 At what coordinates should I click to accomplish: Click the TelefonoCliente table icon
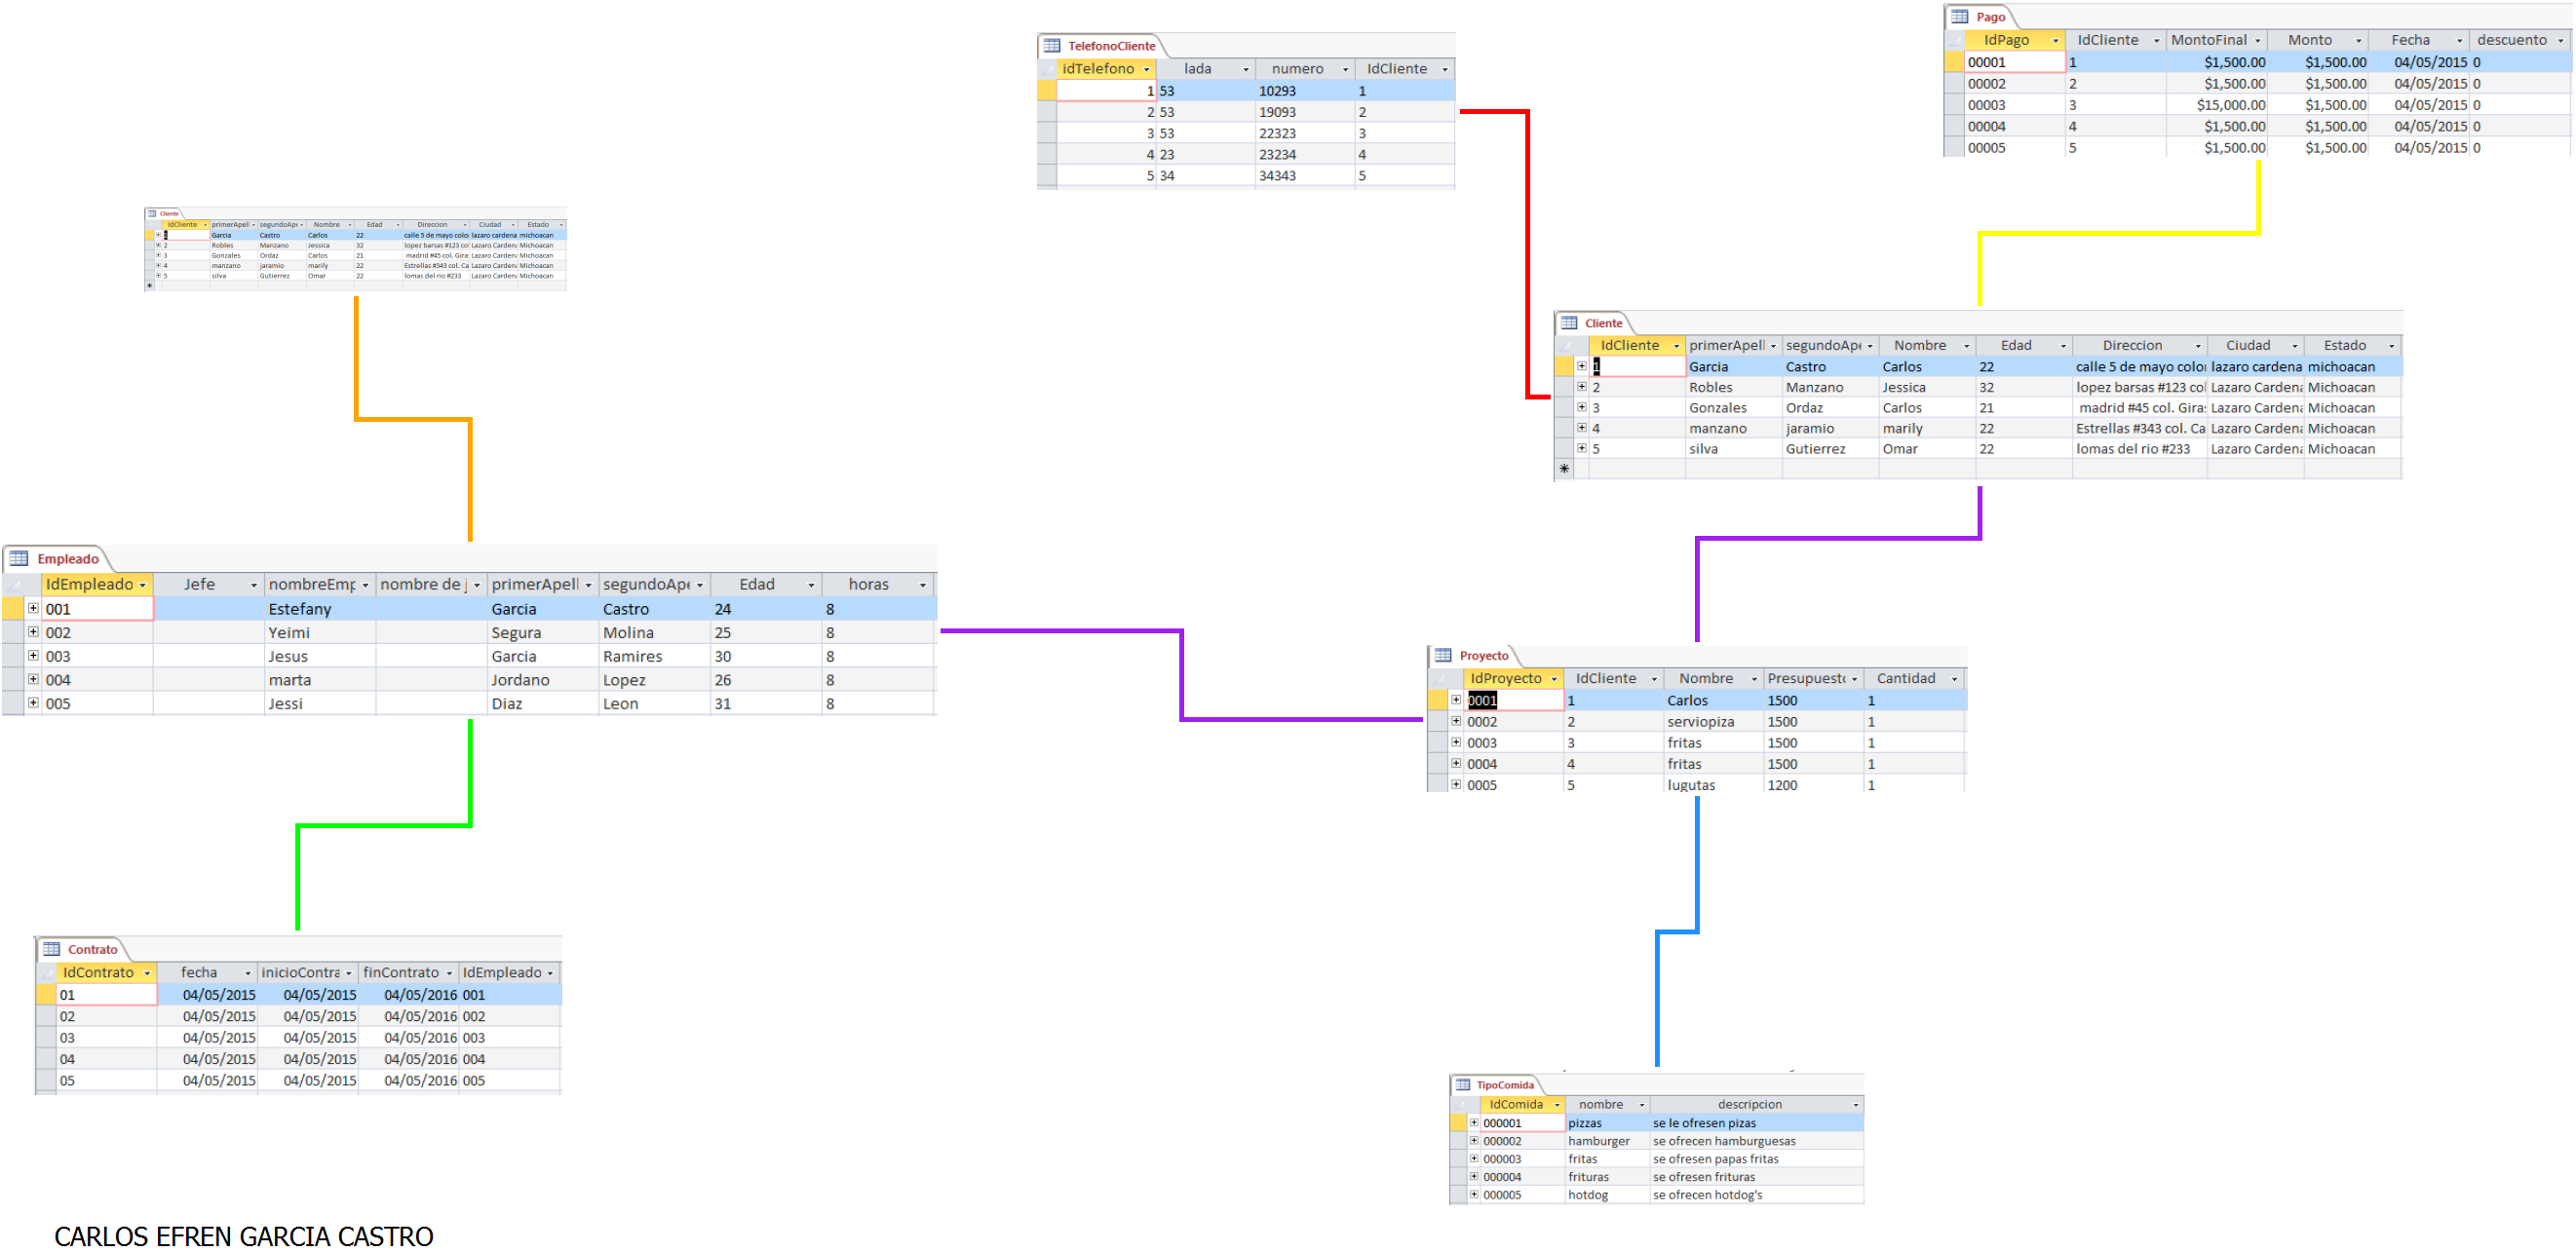[x=1052, y=46]
